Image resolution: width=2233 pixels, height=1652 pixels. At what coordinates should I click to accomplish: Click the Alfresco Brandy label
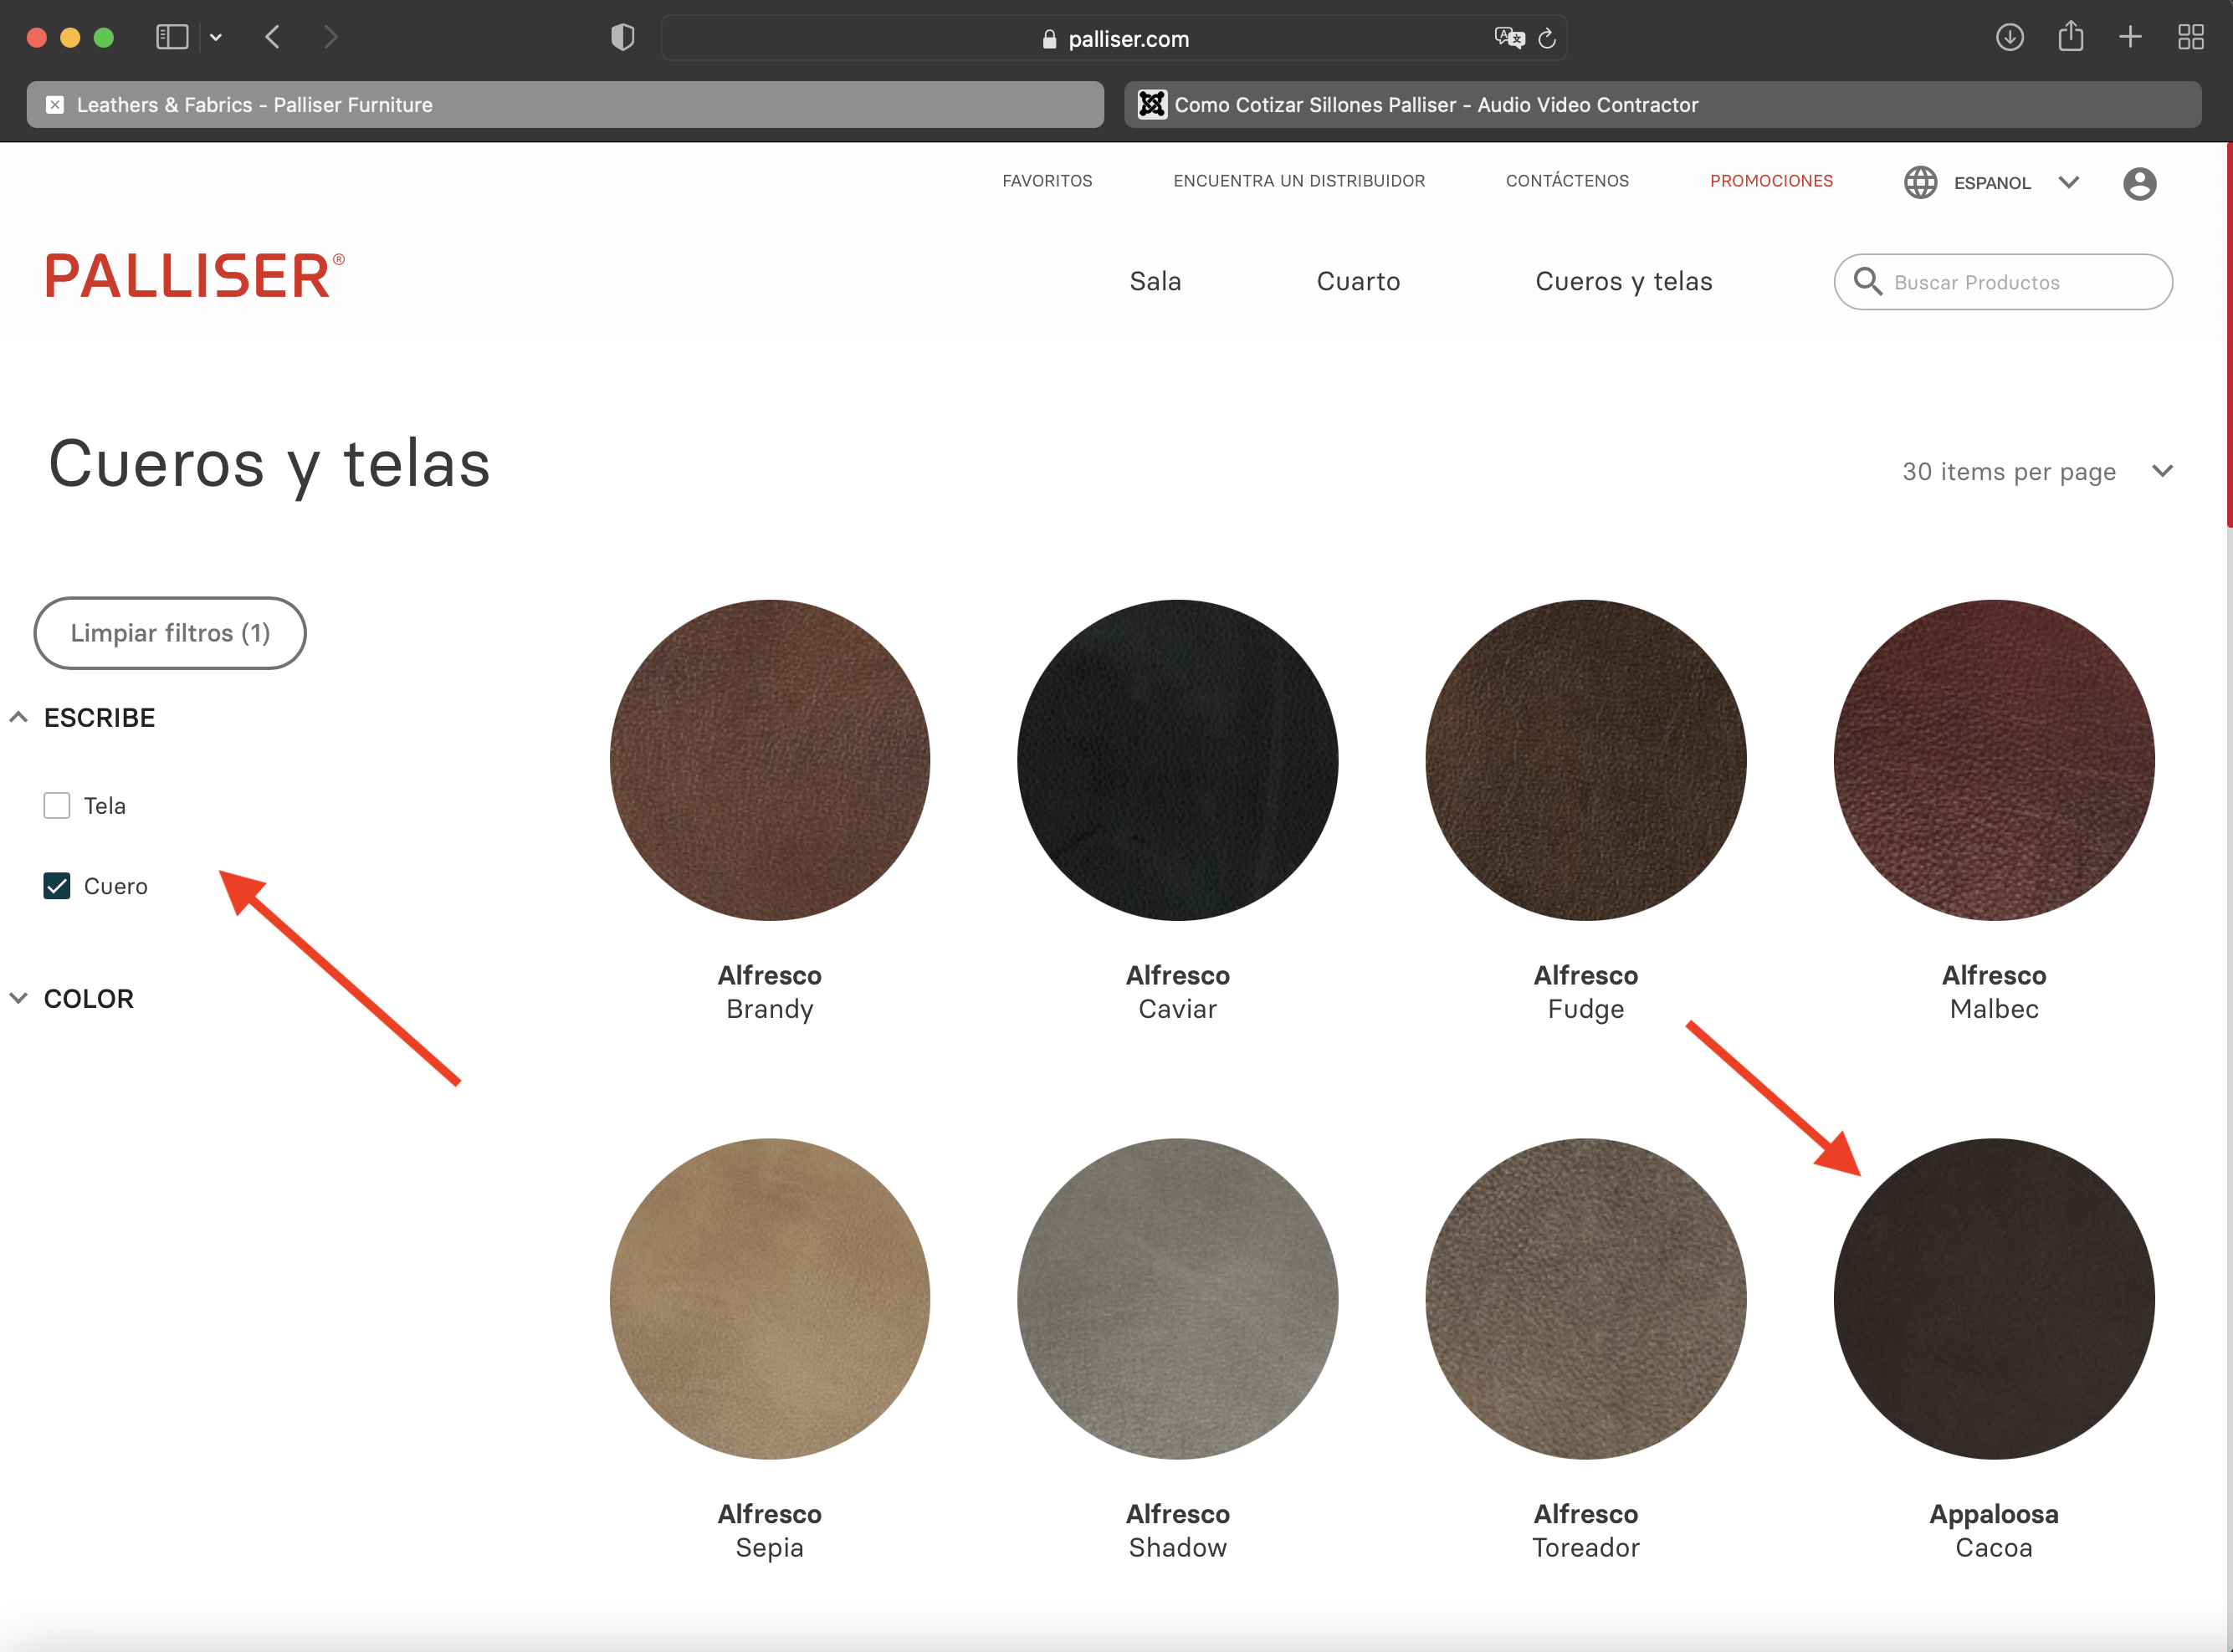(x=770, y=992)
